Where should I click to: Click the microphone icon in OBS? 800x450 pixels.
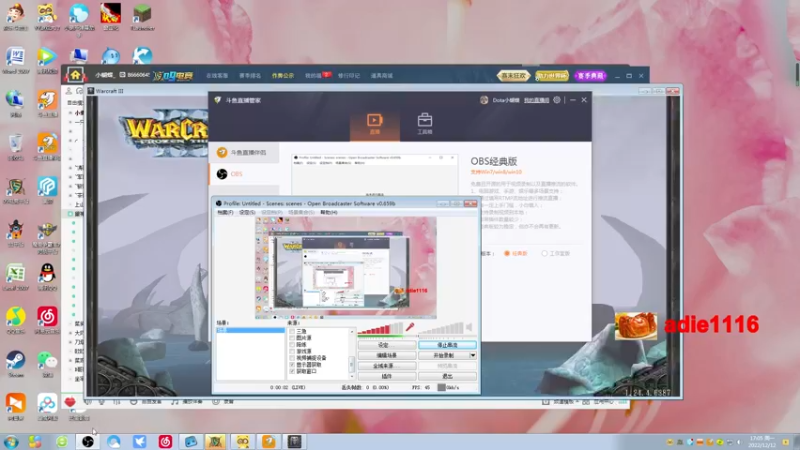click(x=410, y=327)
